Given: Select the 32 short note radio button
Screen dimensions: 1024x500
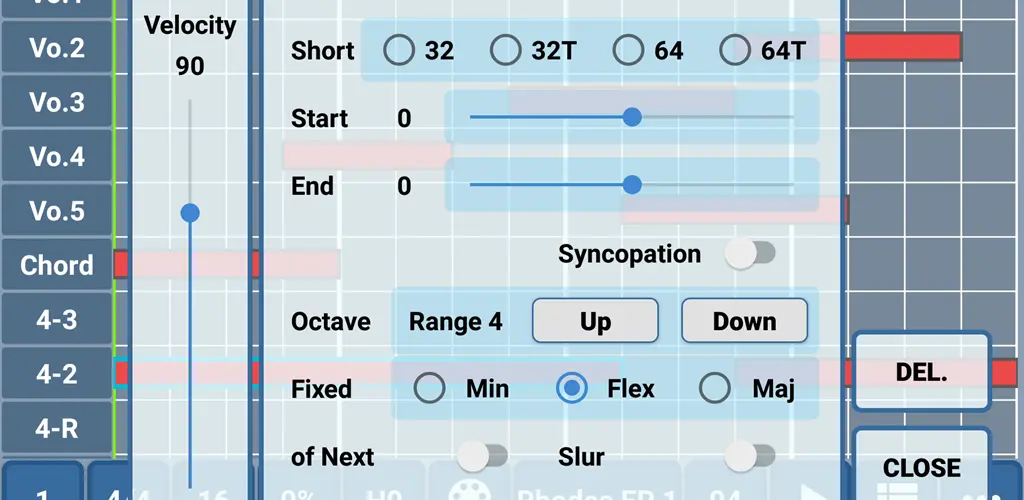Looking at the screenshot, I should click(x=399, y=50).
